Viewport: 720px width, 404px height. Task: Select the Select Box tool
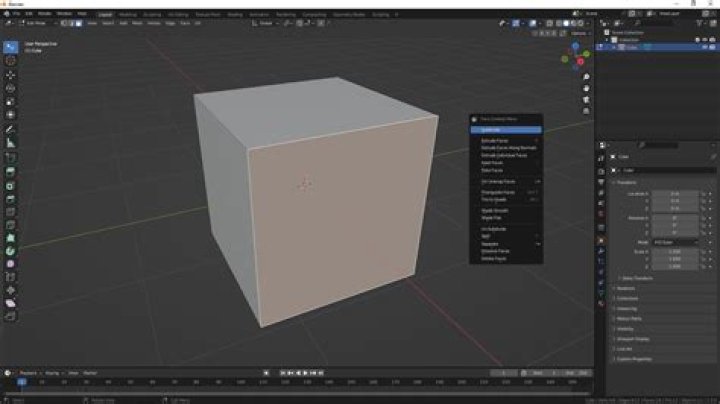pyautogui.click(x=11, y=46)
